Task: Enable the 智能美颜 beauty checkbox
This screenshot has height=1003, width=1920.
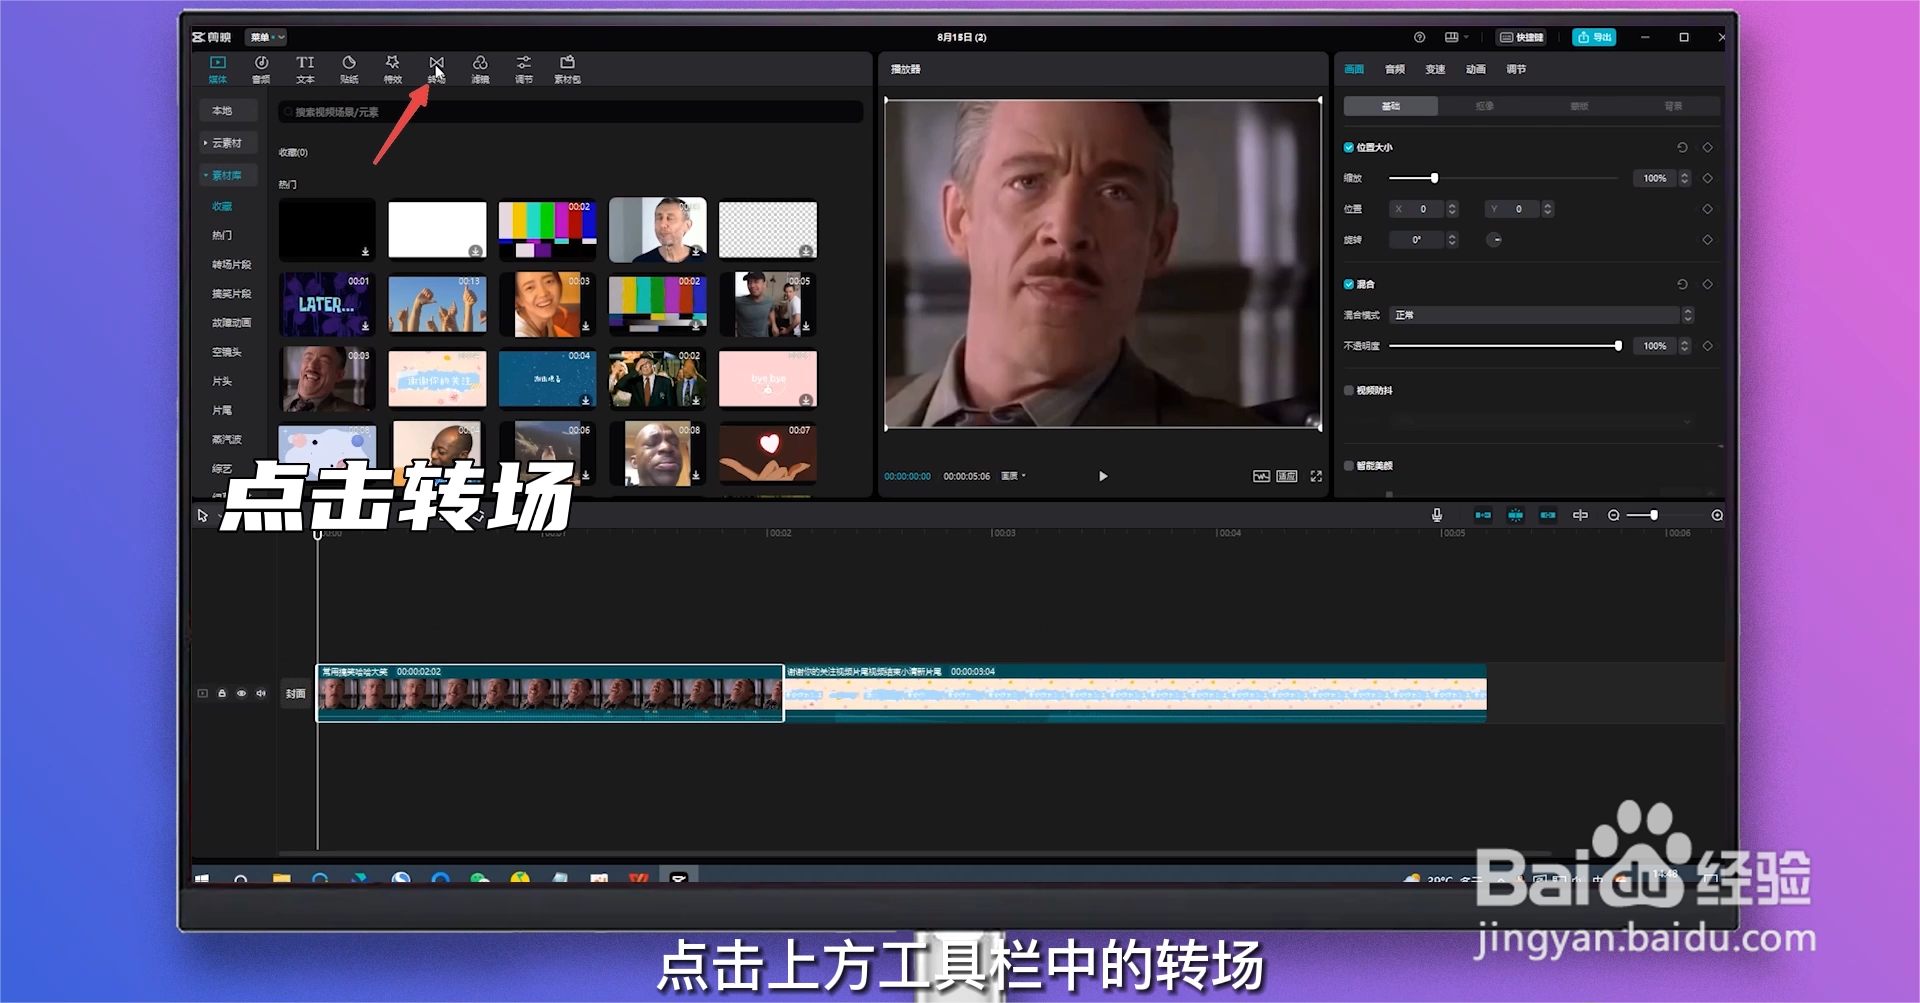Action: [x=1349, y=465]
